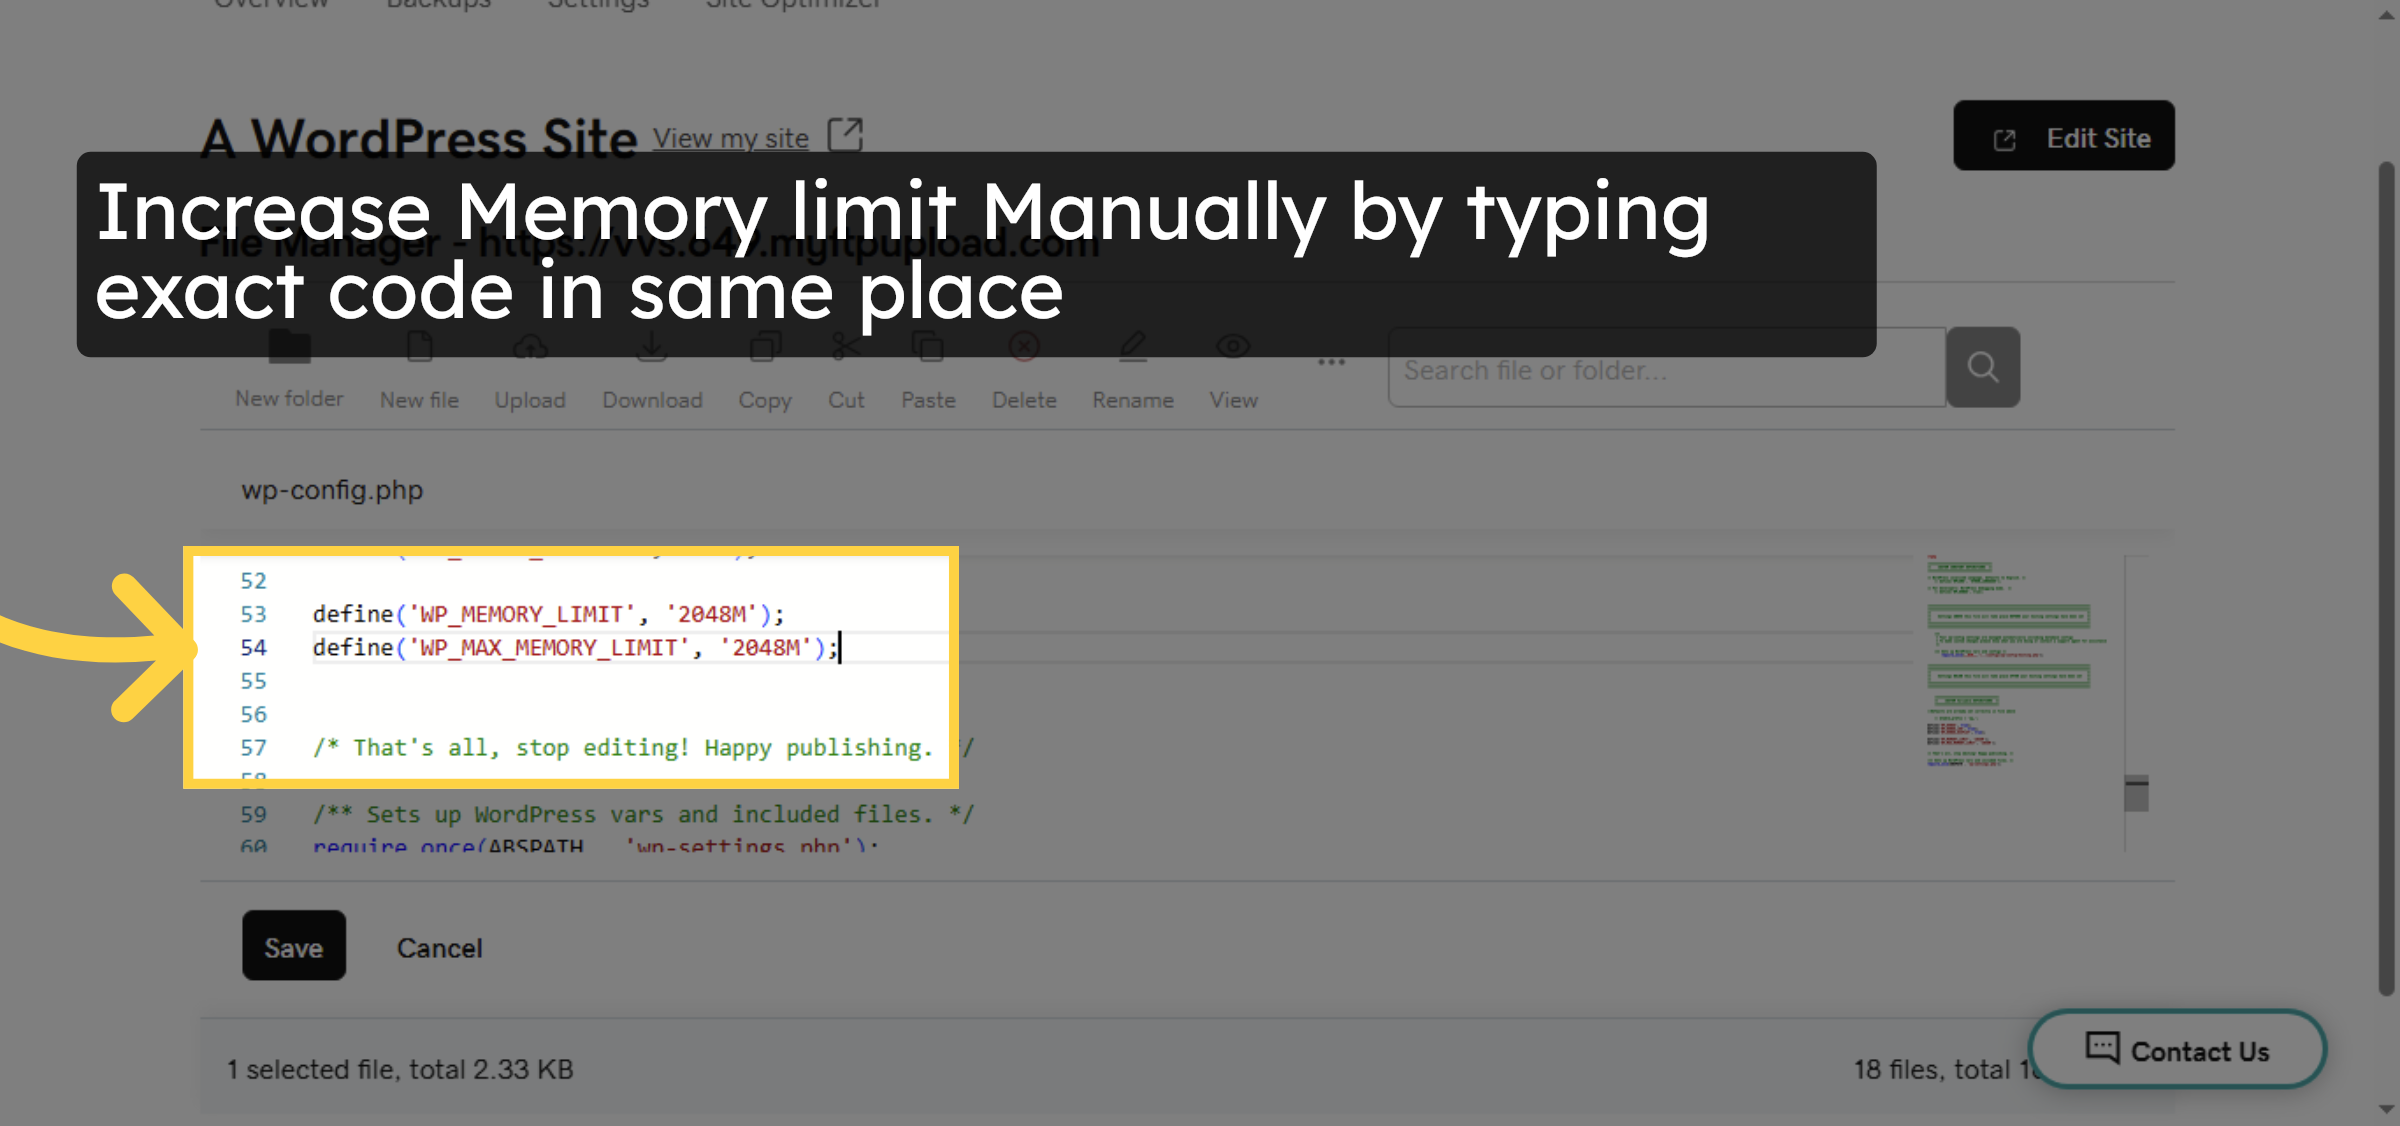The image size is (2400, 1126).
Task: Click Rename in the toolbar
Action: (1133, 399)
